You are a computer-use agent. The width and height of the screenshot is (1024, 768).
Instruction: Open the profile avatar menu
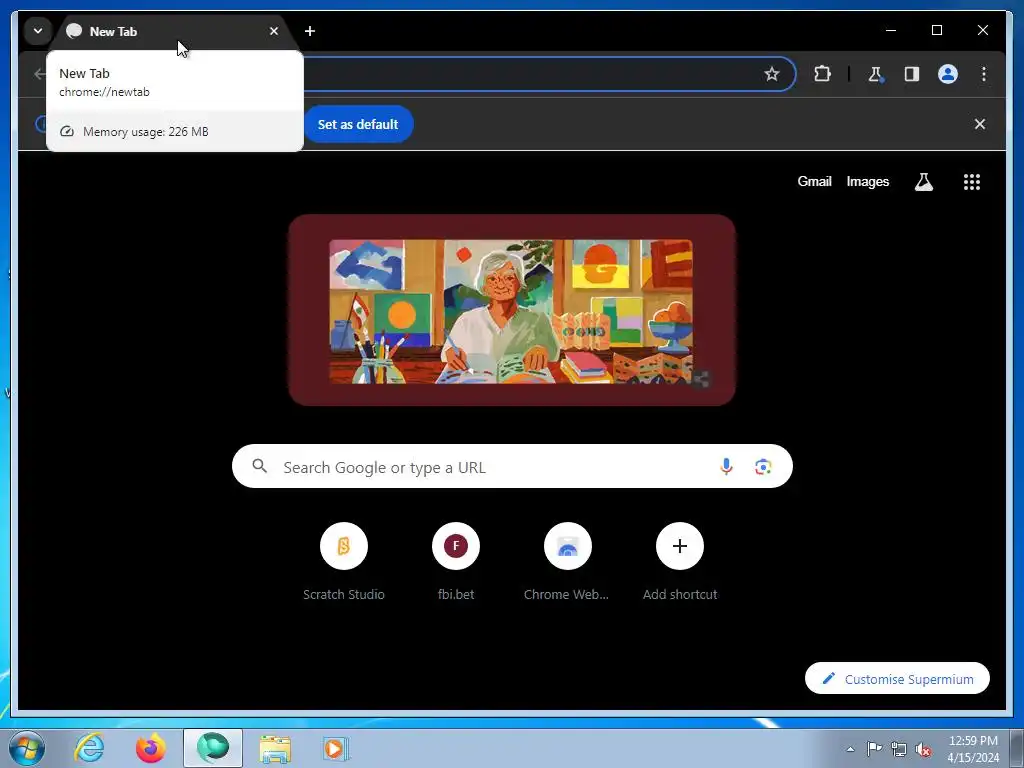[x=948, y=74]
